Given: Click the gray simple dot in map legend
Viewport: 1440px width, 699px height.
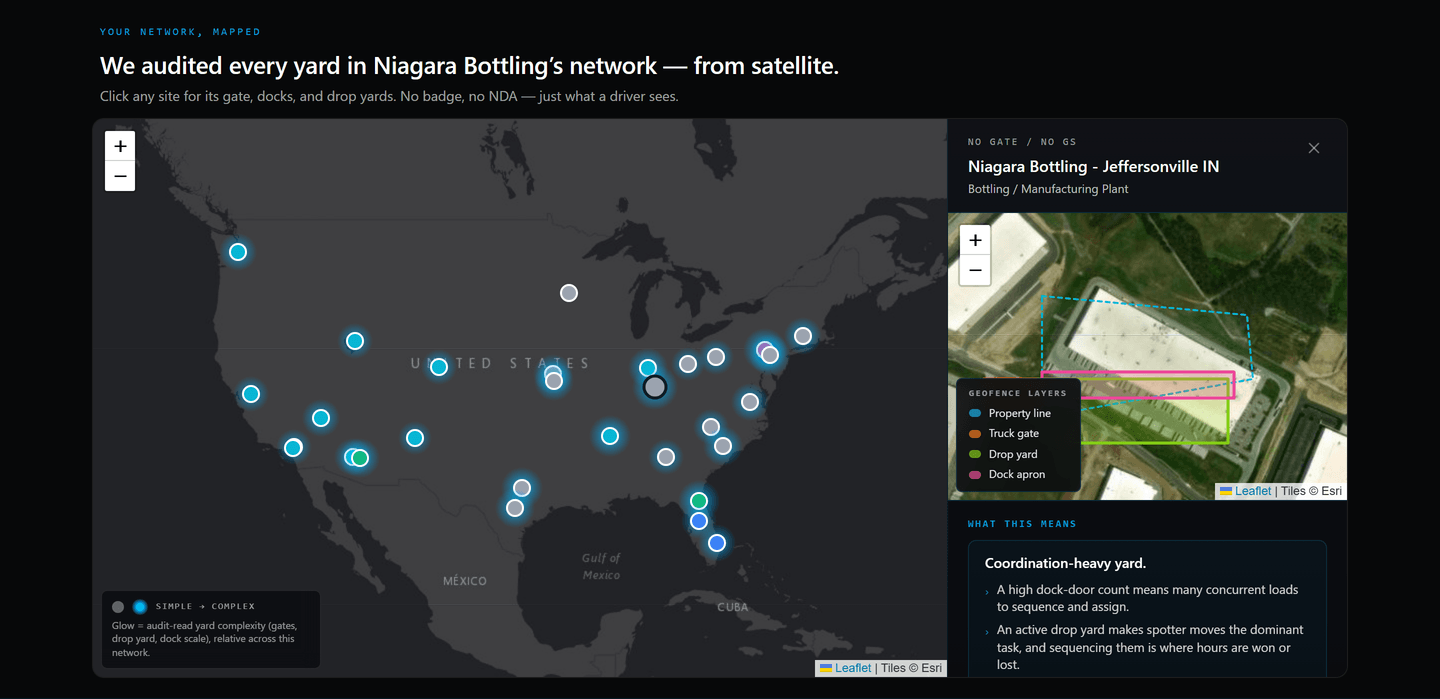Looking at the screenshot, I should (118, 607).
